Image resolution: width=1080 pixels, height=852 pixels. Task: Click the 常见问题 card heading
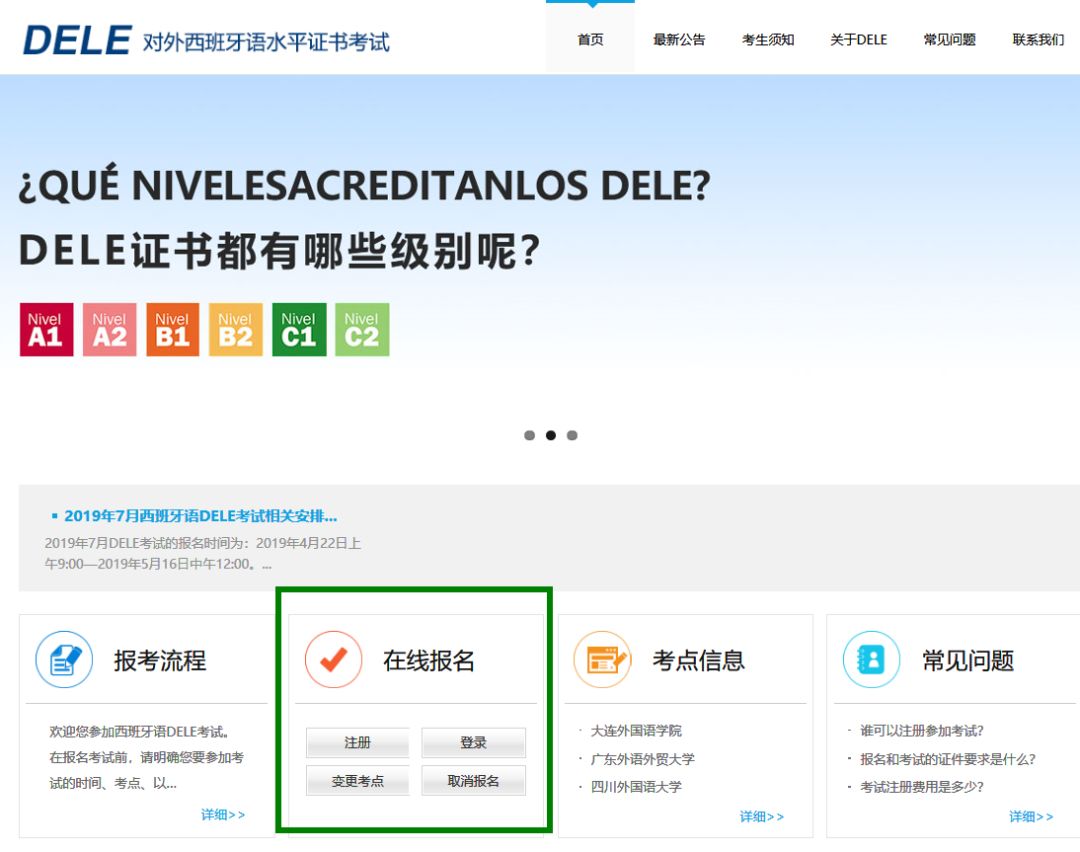[968, 661]
